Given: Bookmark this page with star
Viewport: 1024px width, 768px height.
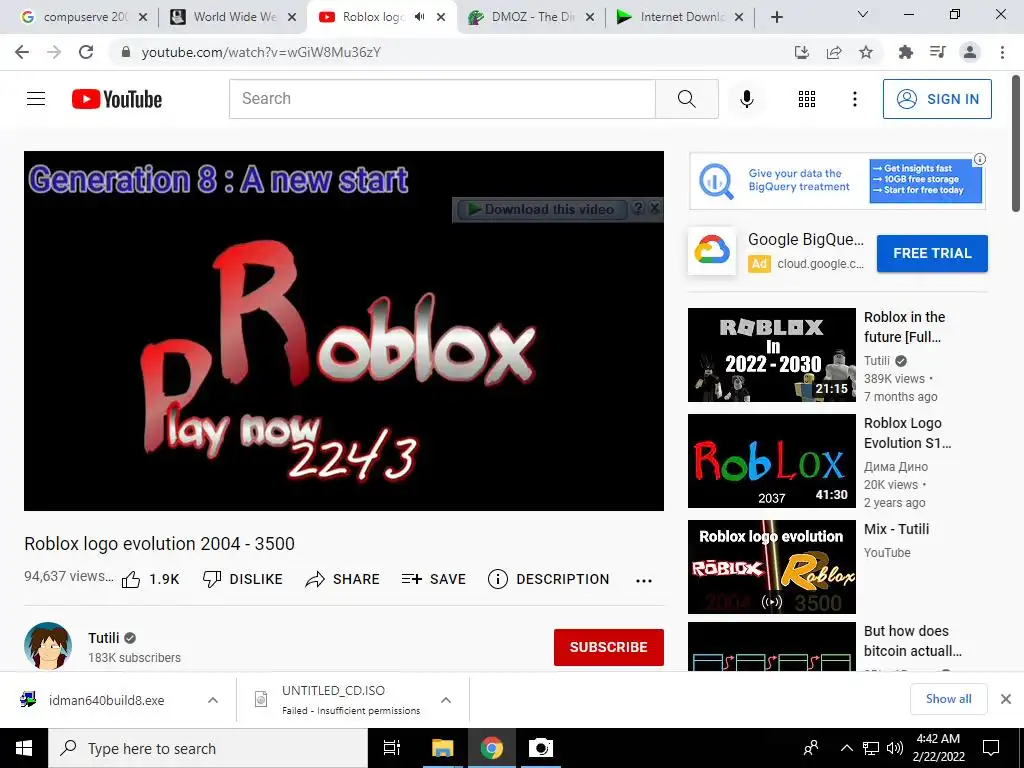Looking at the screenshot, I should [865, 52].
